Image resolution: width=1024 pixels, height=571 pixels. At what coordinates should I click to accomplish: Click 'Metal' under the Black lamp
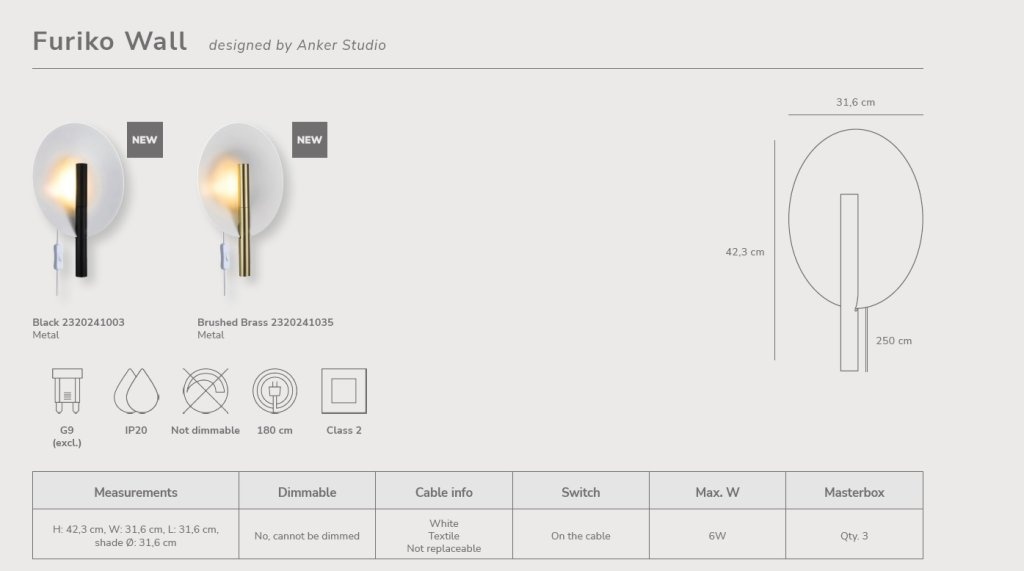pos(46,334)
